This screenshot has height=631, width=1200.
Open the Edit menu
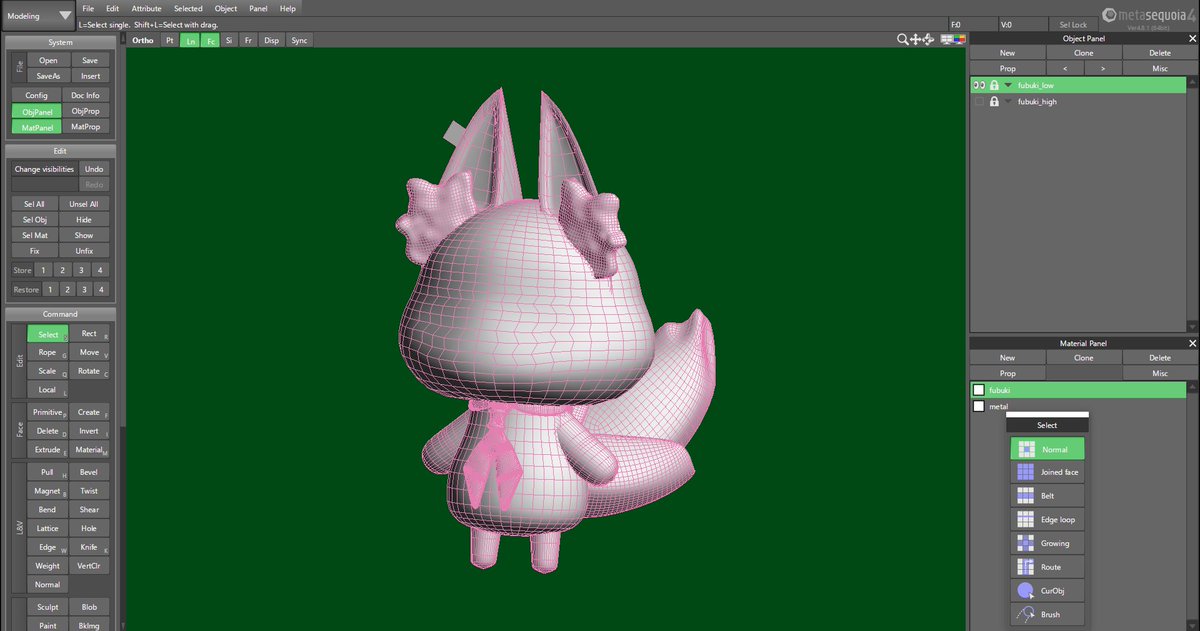112,8
